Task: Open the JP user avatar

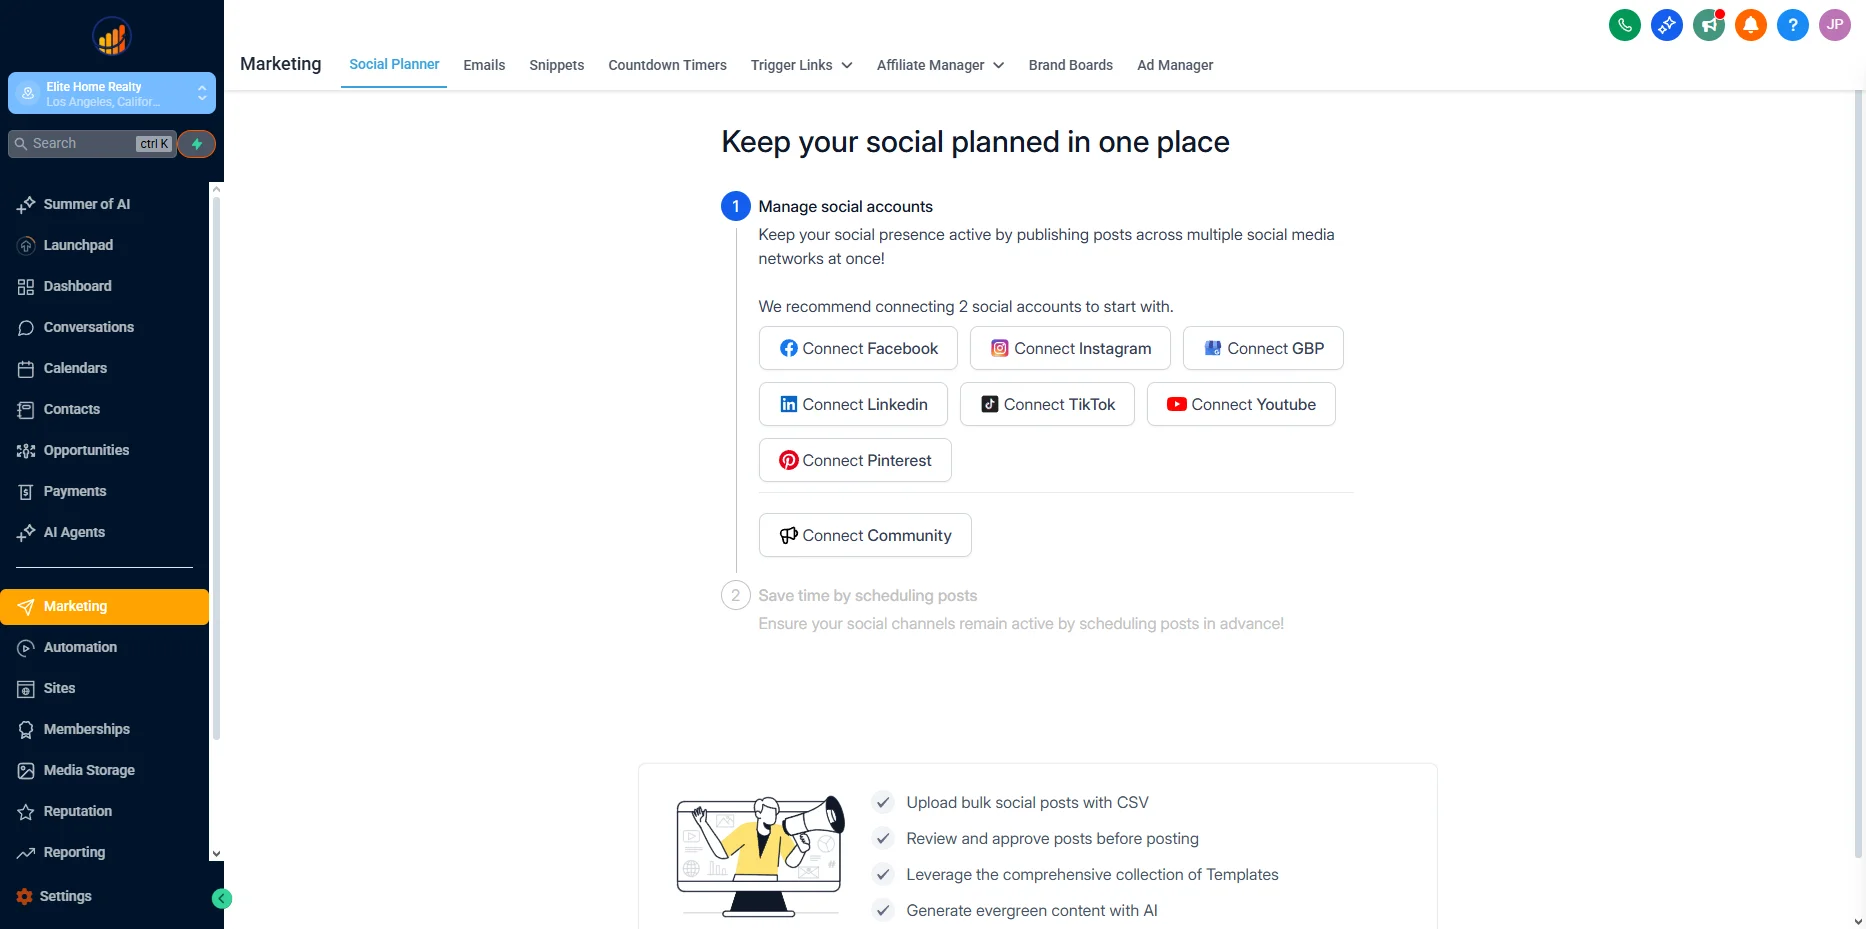Action: point(1834,25)
